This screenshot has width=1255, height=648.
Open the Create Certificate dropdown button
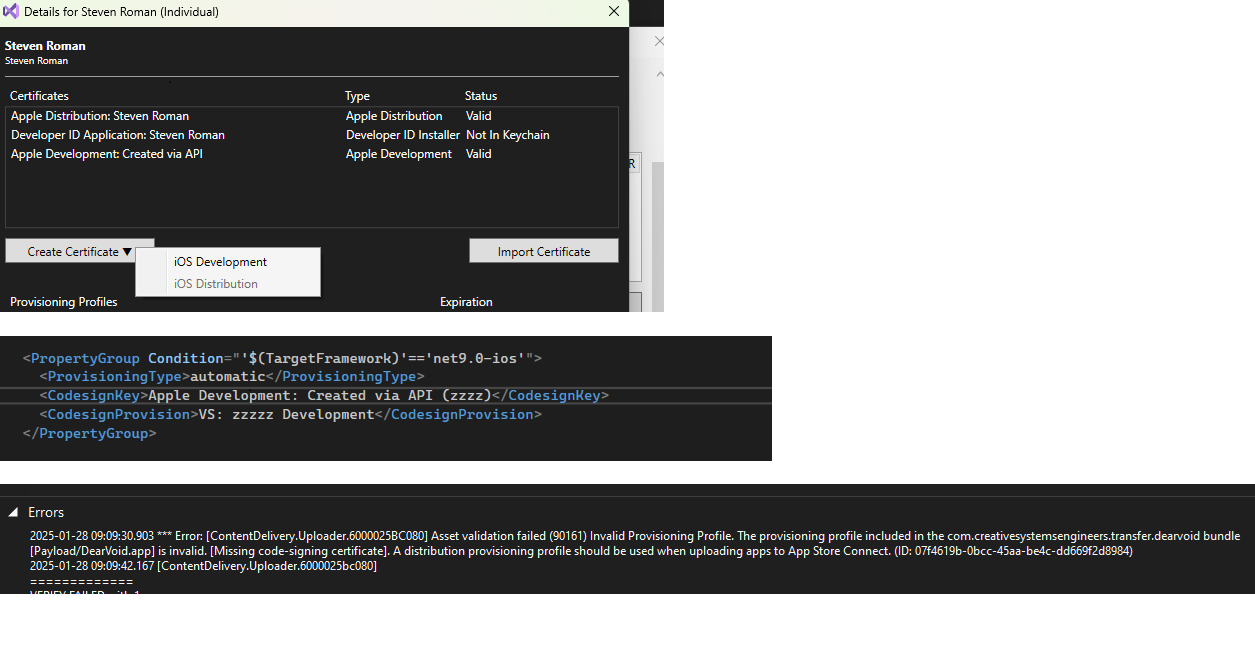click(x=80, y=251)
